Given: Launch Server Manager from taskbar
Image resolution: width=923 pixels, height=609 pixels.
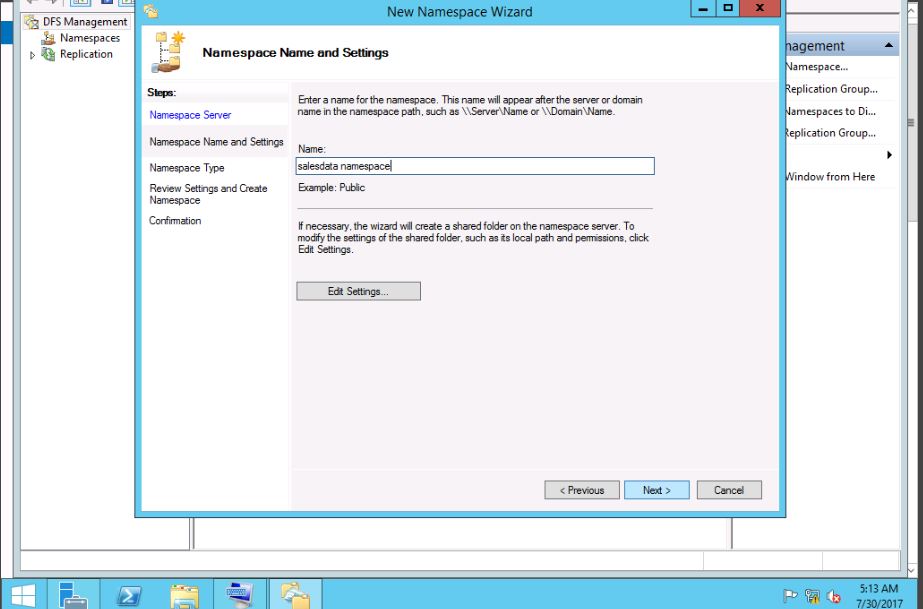Looking at the screenshot, I should point(74,595).
